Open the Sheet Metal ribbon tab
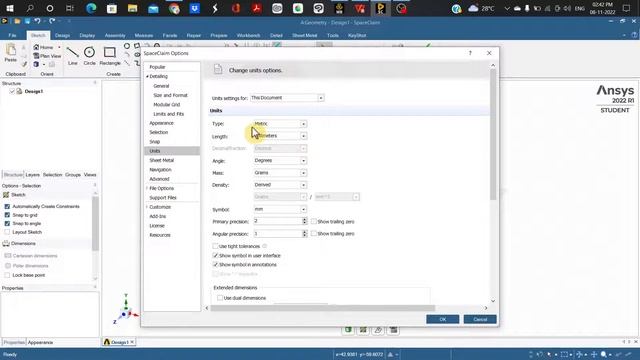This screenshot has width=640, height=360. pyautogui.click(x=304, y=36)
